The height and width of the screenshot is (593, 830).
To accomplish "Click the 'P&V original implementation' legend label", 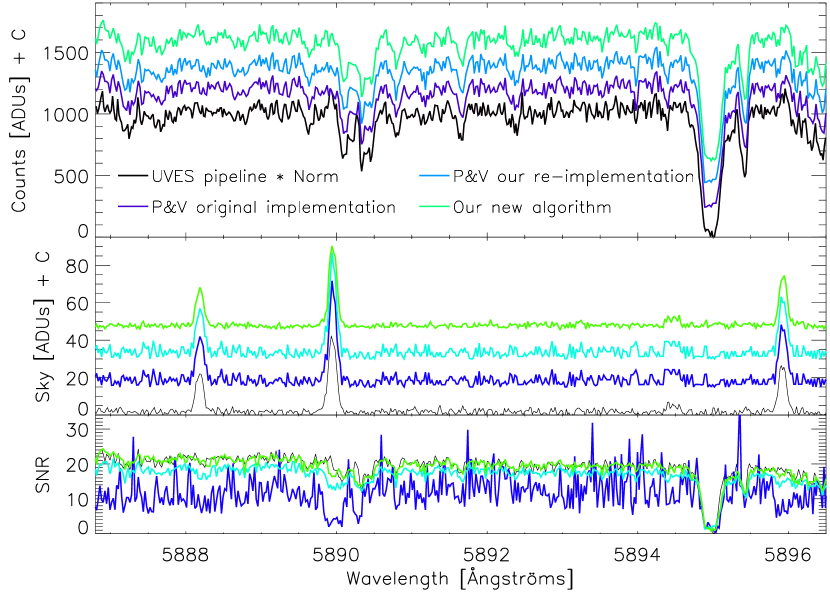I will [x=274, y=207].
